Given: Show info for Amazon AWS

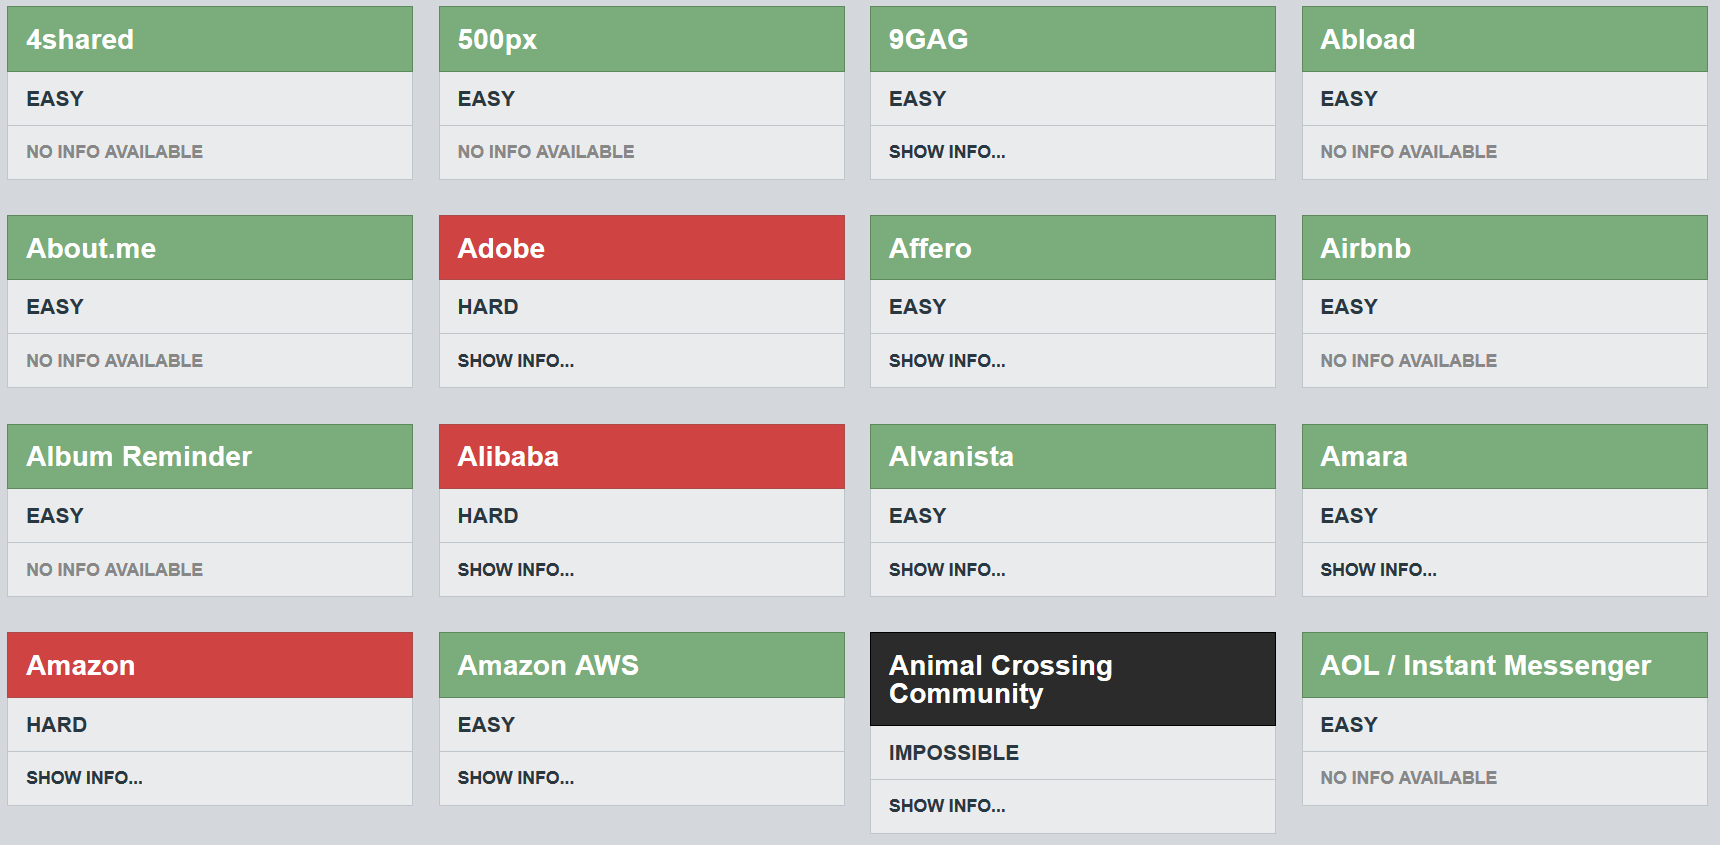Looking at the screenshot, I should [x=516, y=778].
